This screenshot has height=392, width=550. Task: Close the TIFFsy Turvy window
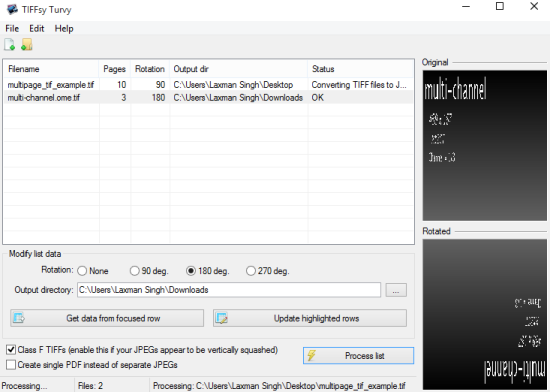point(534,7)
